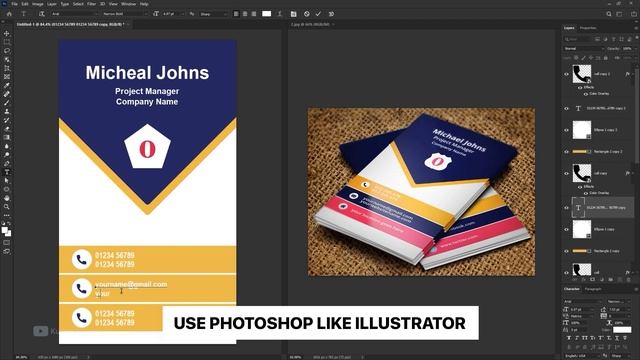Open anti-aliasing dropdown in options bar
This screenshot has height=360, width=640.
pos(213,14)
